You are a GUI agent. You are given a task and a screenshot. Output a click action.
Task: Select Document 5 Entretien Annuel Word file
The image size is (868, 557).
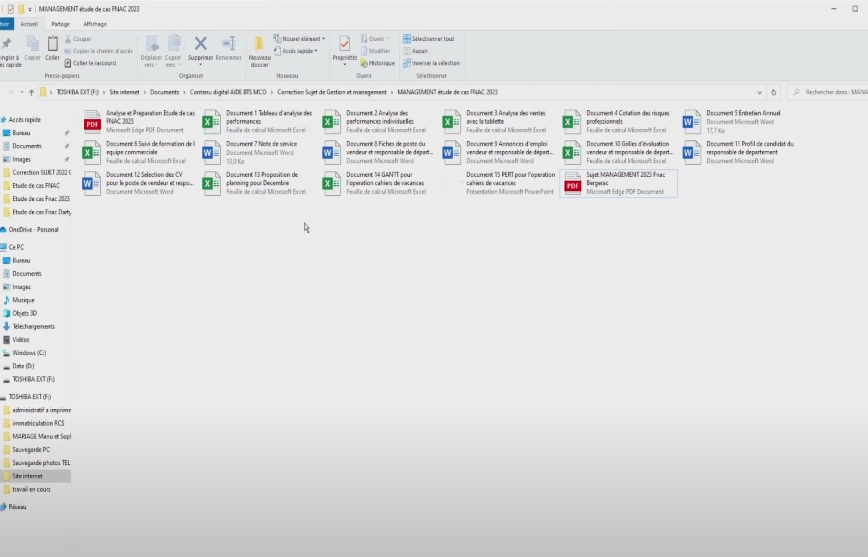(x=740, y=121)
